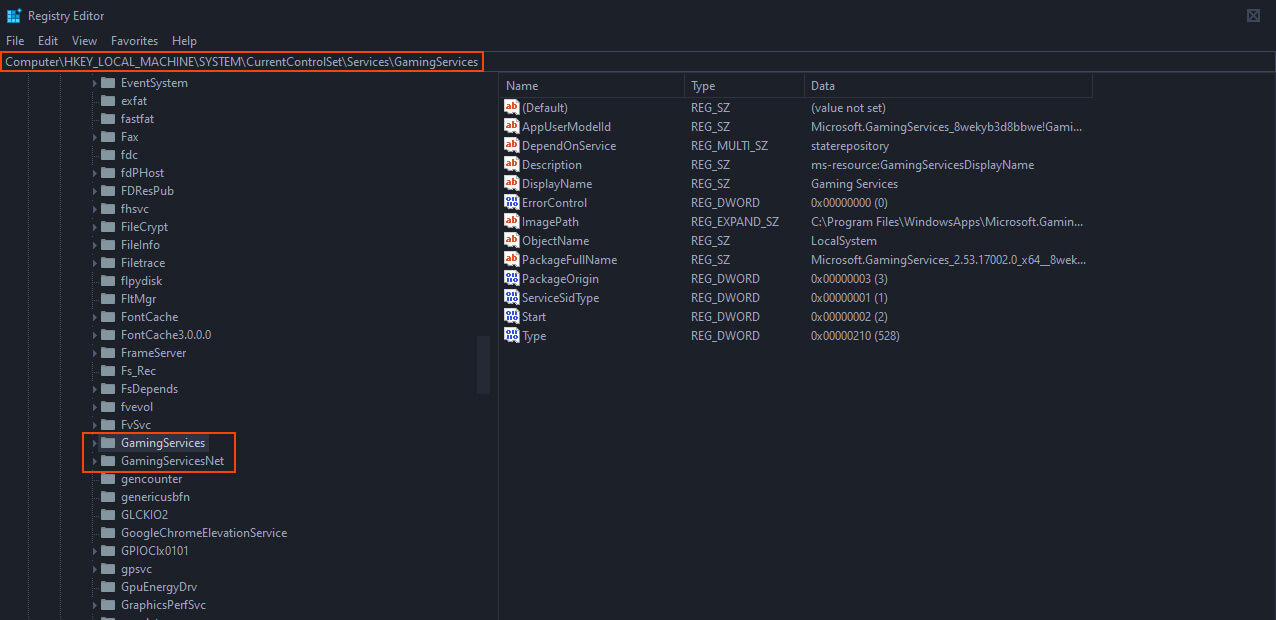The width and height of the screenshot is (1276, 620).
Task: Open the Help menu
Action: click(184, 41)
